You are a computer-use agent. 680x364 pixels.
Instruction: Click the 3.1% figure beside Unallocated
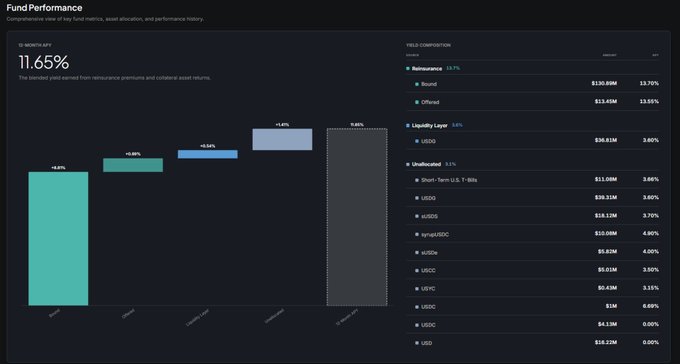[450, 164]
